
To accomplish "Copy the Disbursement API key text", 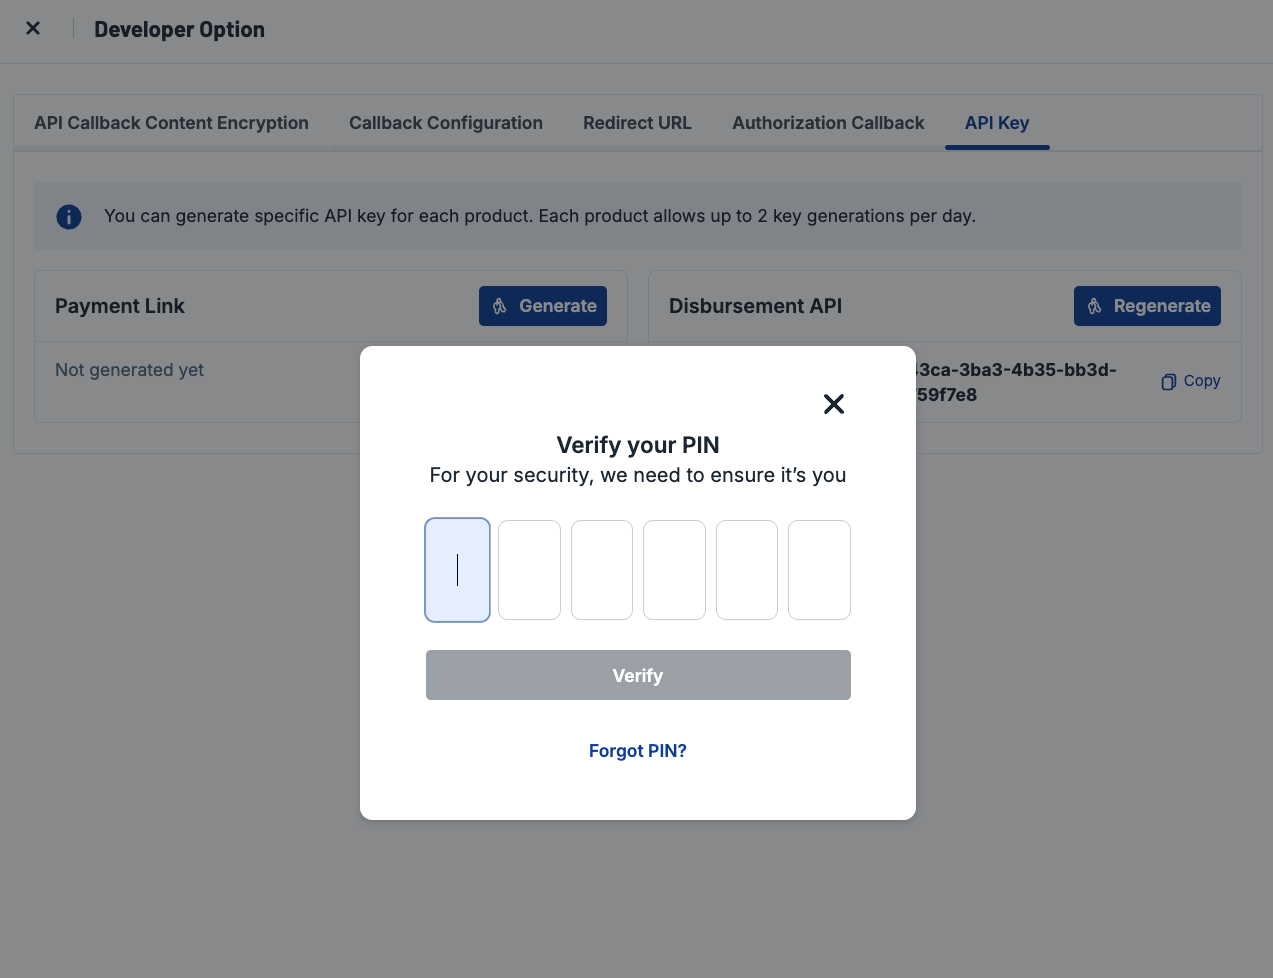I will 1191,381.
